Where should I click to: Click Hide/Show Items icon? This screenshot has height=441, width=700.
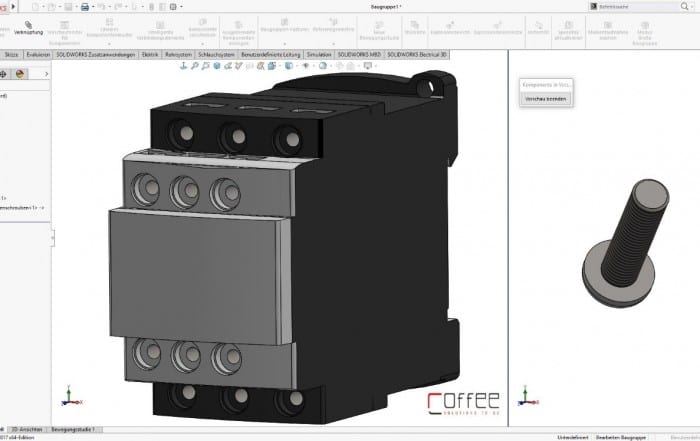pyautogui.click(x=306, y=66)
